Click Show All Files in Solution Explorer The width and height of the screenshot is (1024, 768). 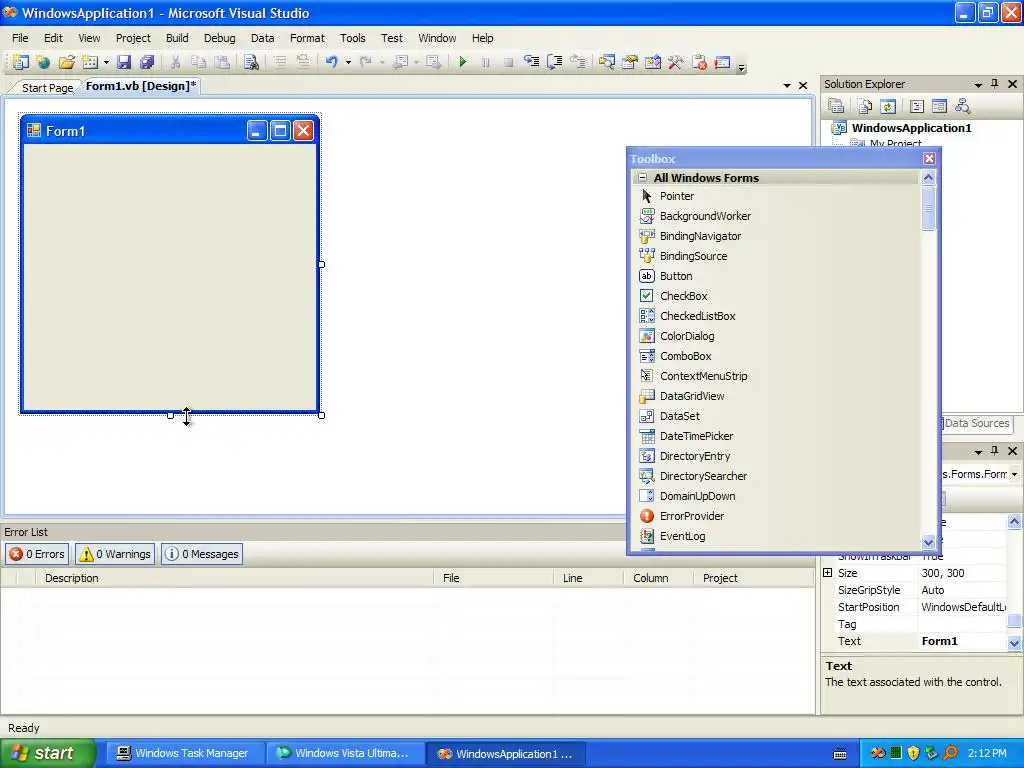865,106
